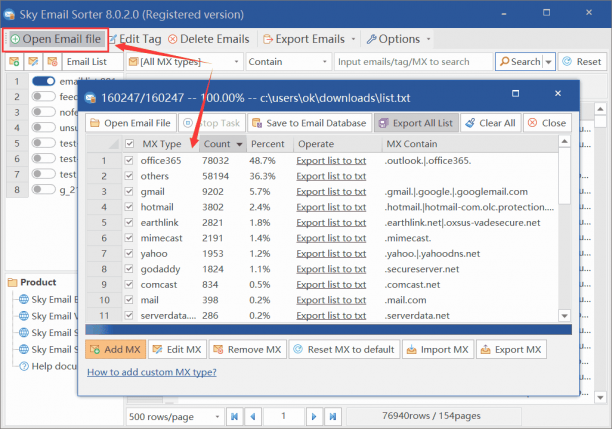Select the earthlink MX type cell

[x=160, y=223]
